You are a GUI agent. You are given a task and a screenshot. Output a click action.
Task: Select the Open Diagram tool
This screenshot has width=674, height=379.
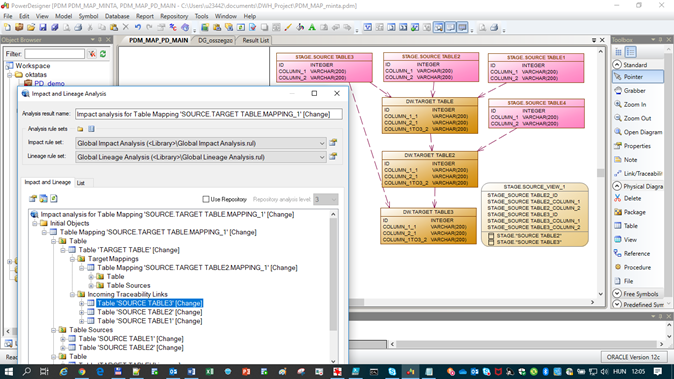(638, 132)
